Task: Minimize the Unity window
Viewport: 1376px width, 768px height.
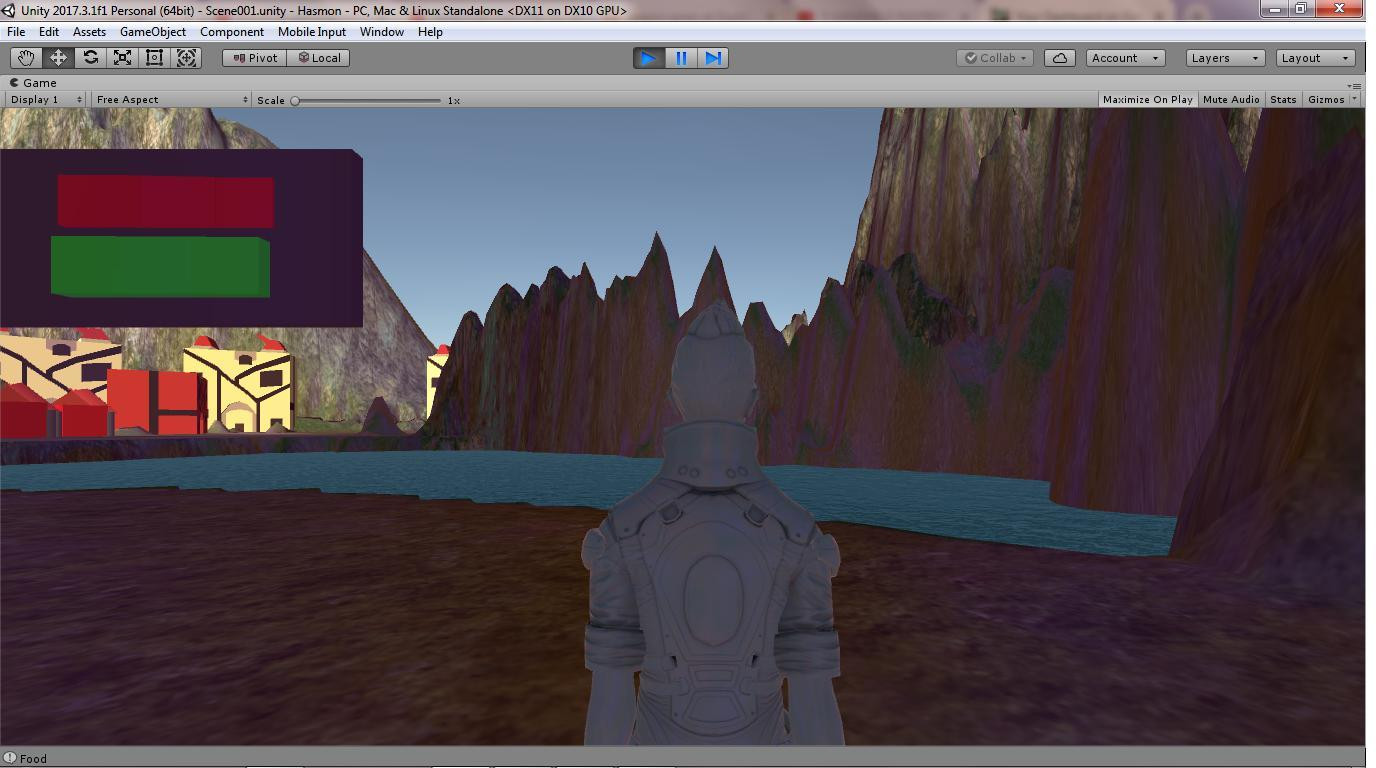Action: (x=1274, y=9)
